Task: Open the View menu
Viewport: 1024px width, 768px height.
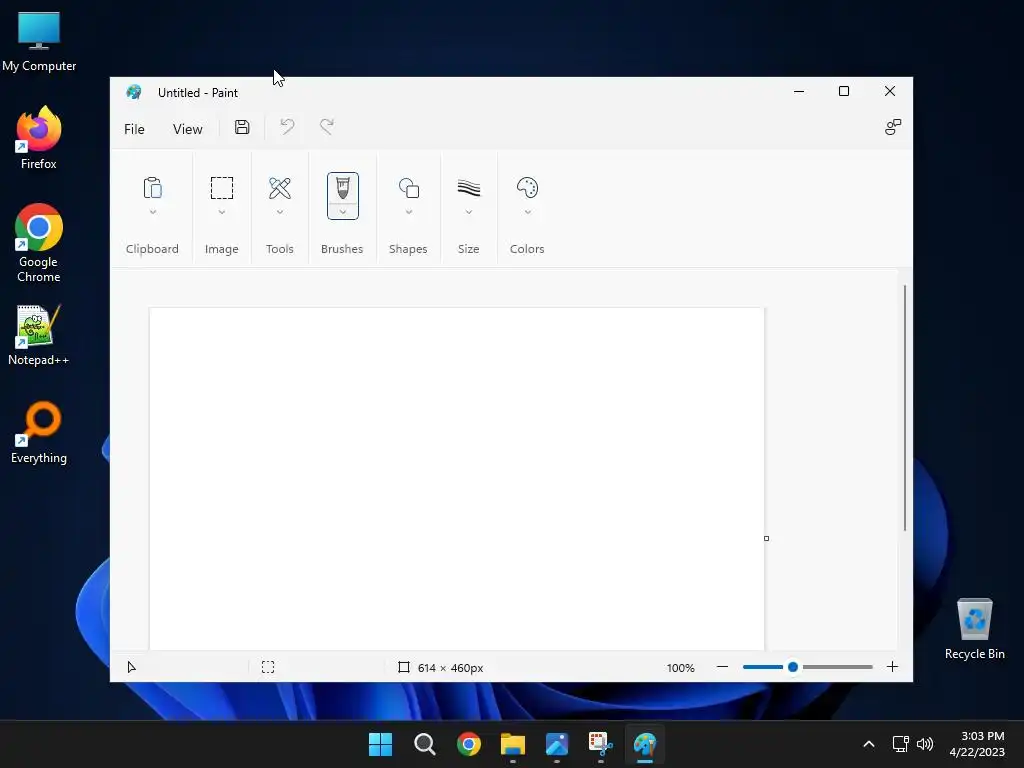Action: [x=187, y=129]
